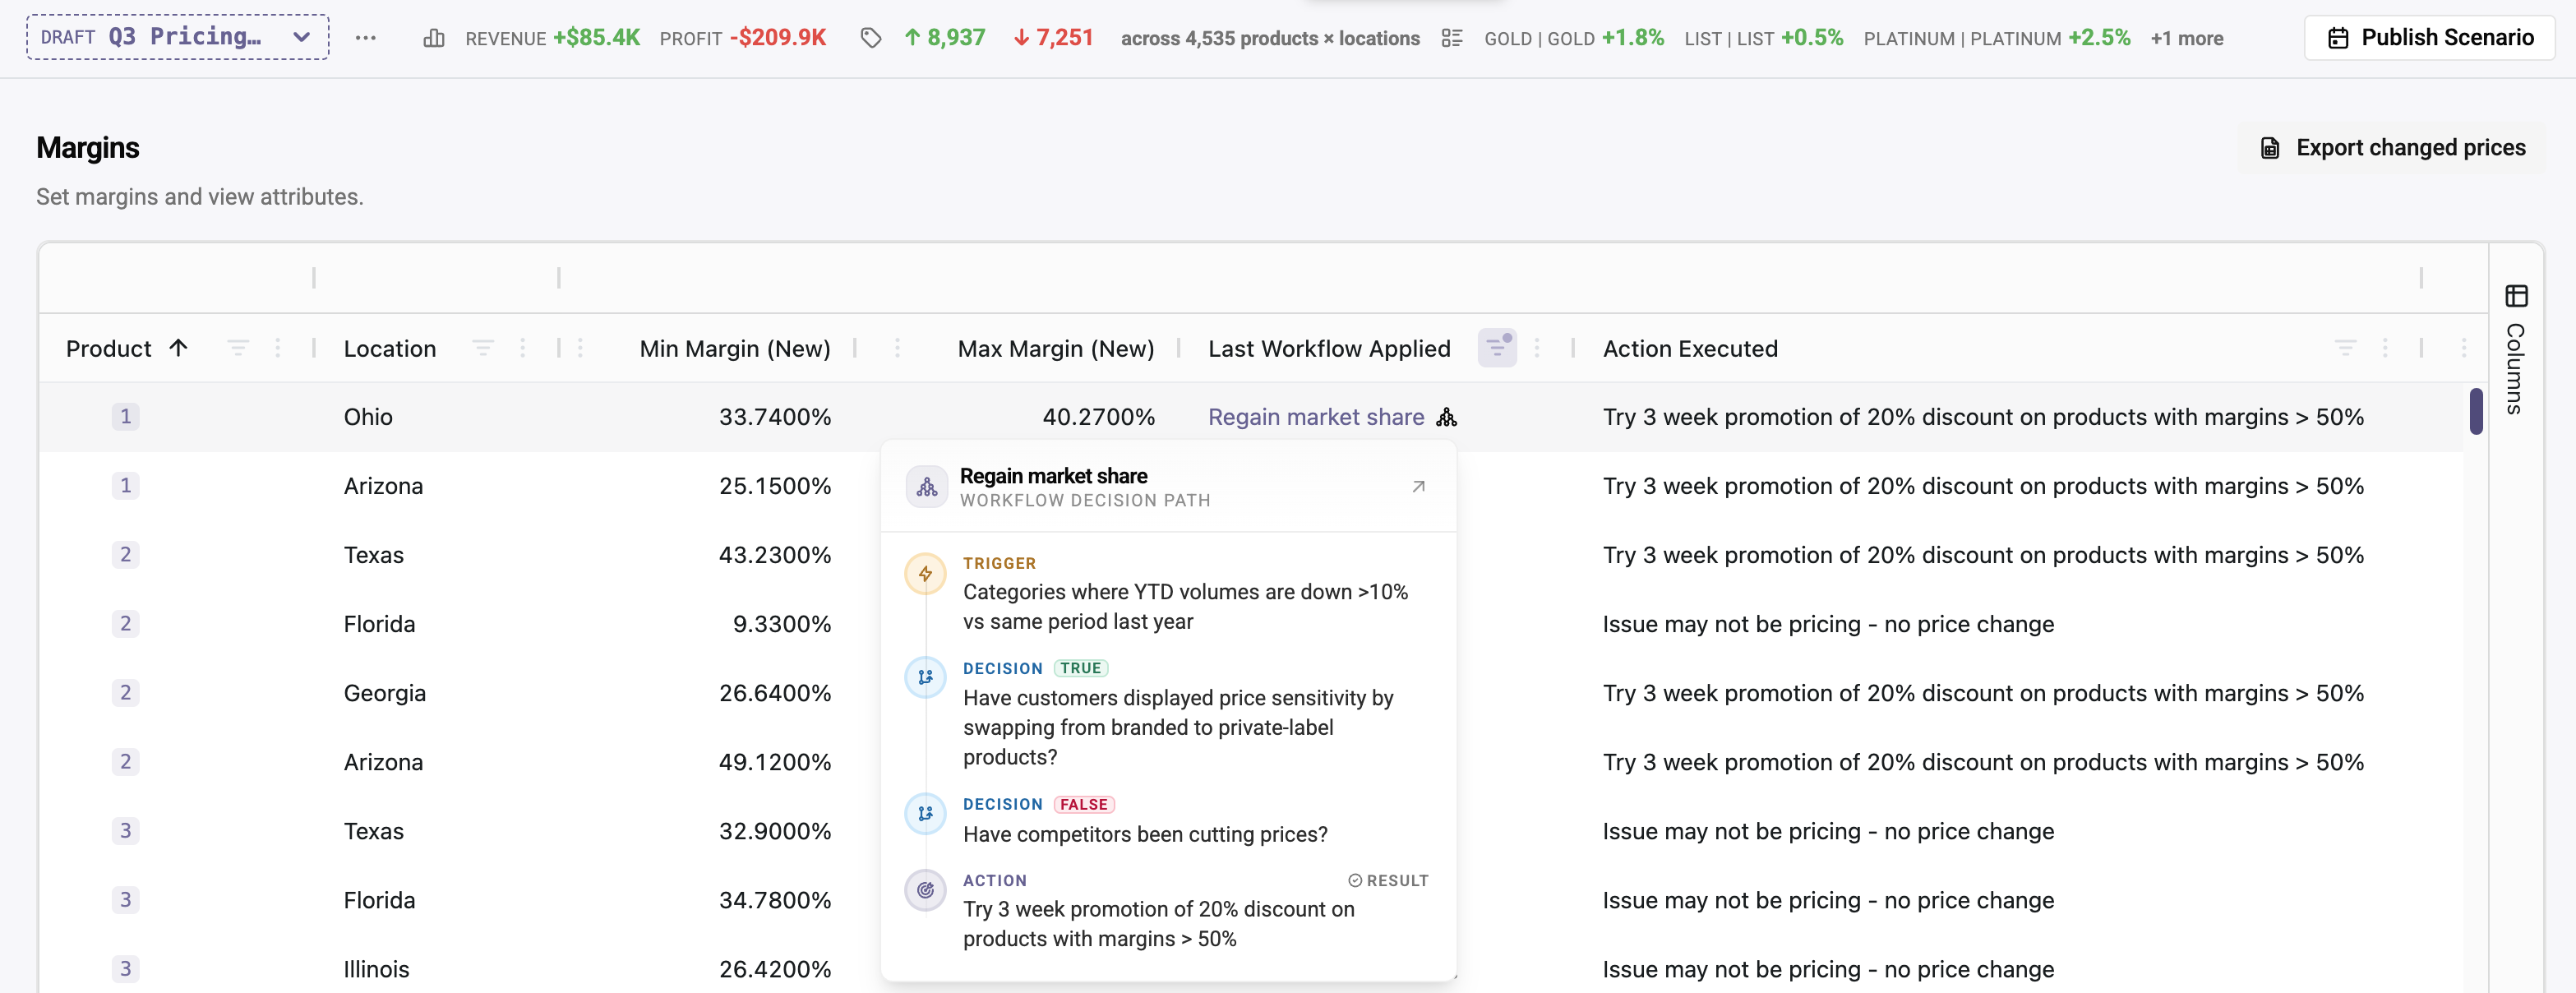Open workflow in new view arrow
This screenshot has width=2576, height=993.
click(1418, 487)
